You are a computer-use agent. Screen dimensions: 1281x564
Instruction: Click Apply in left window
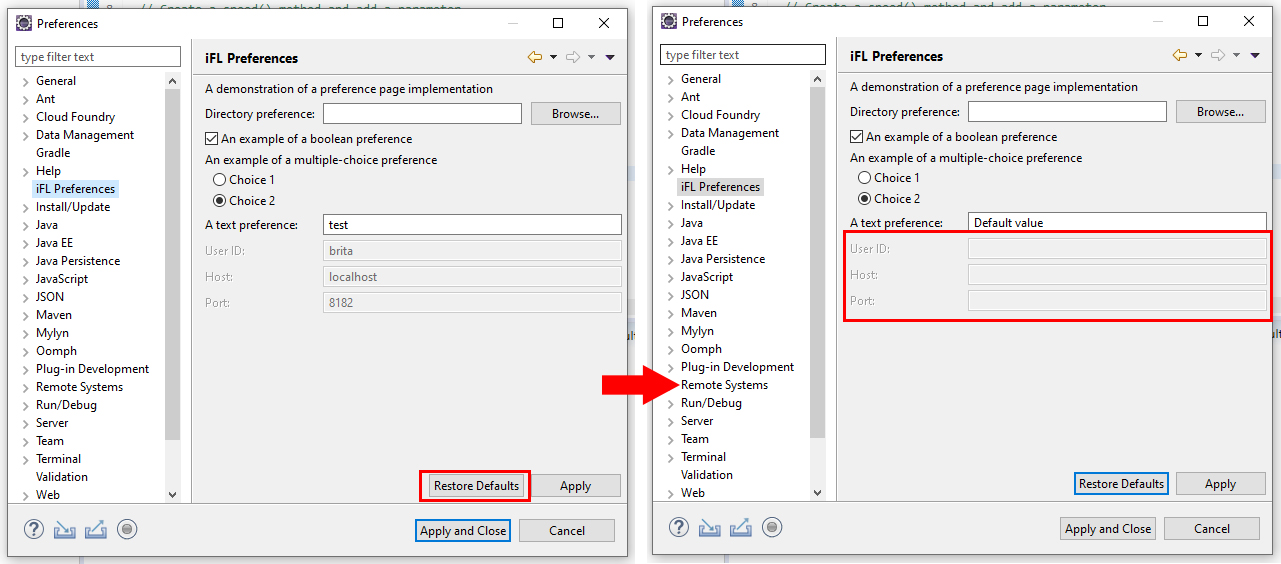(575, 486)
